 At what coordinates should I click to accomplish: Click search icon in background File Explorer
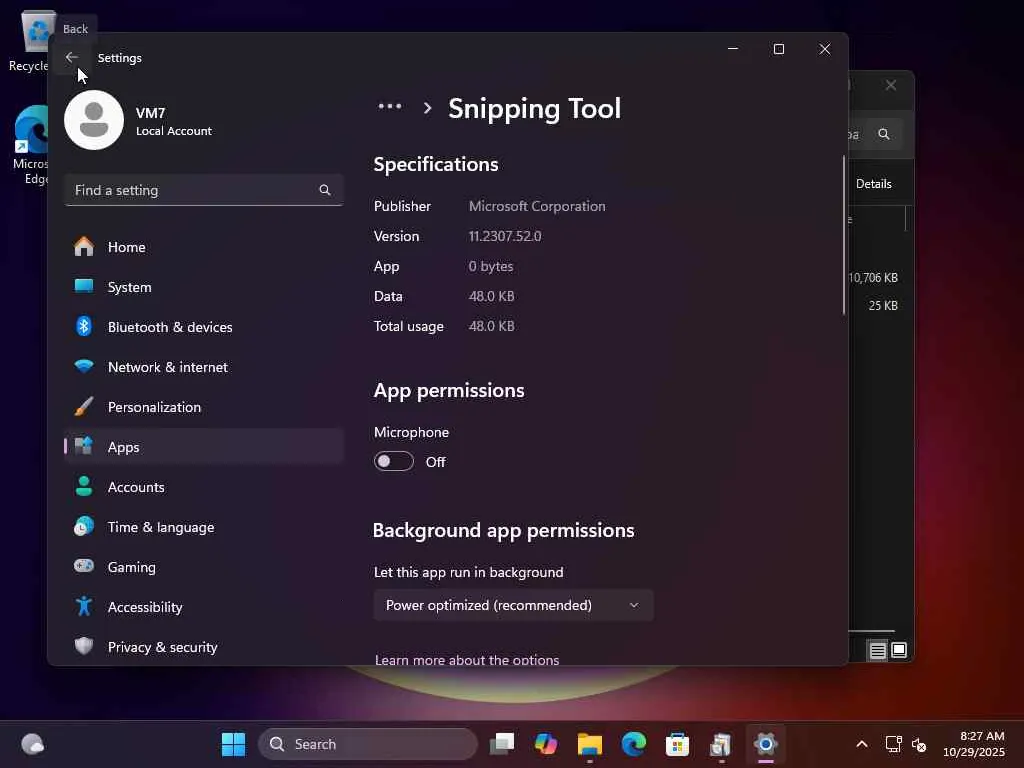point(884,134)
